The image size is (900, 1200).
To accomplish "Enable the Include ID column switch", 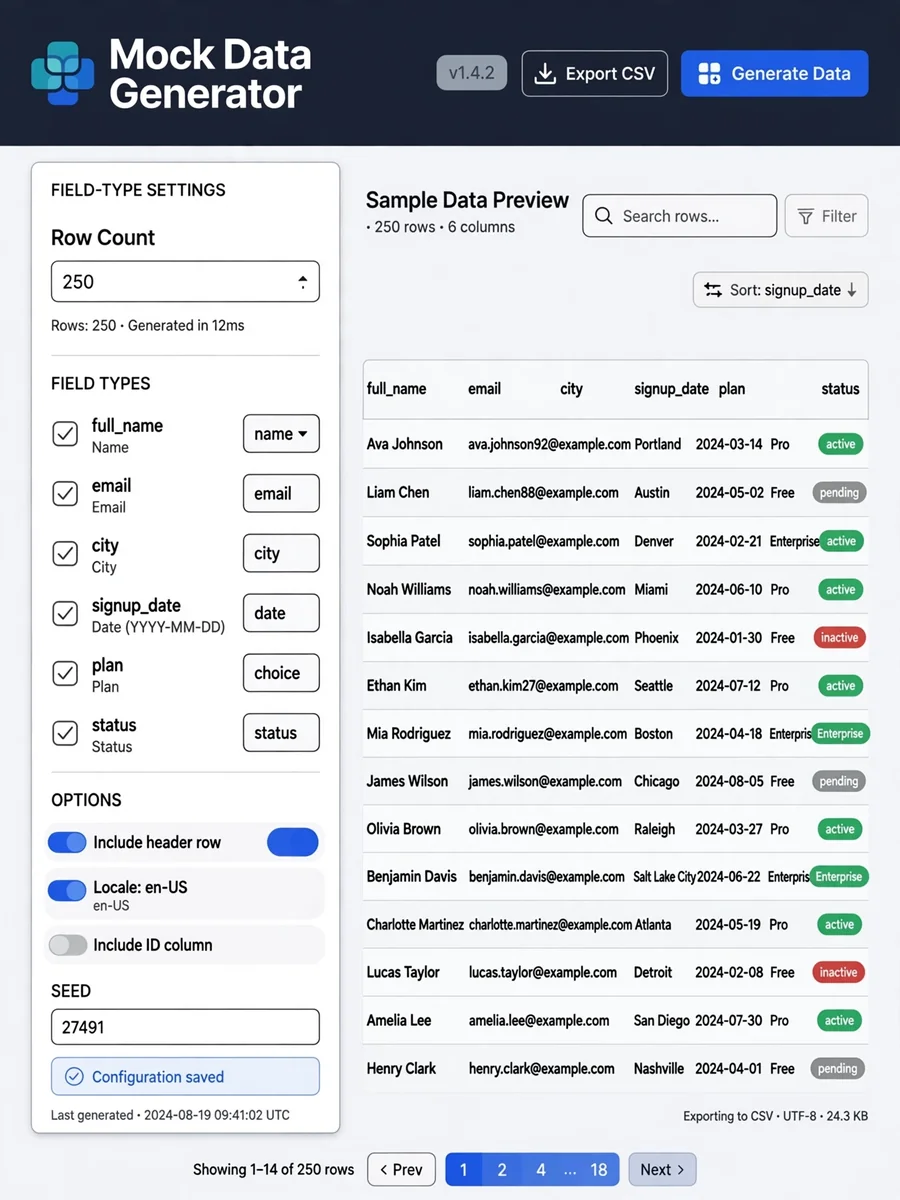I will 67,945.
